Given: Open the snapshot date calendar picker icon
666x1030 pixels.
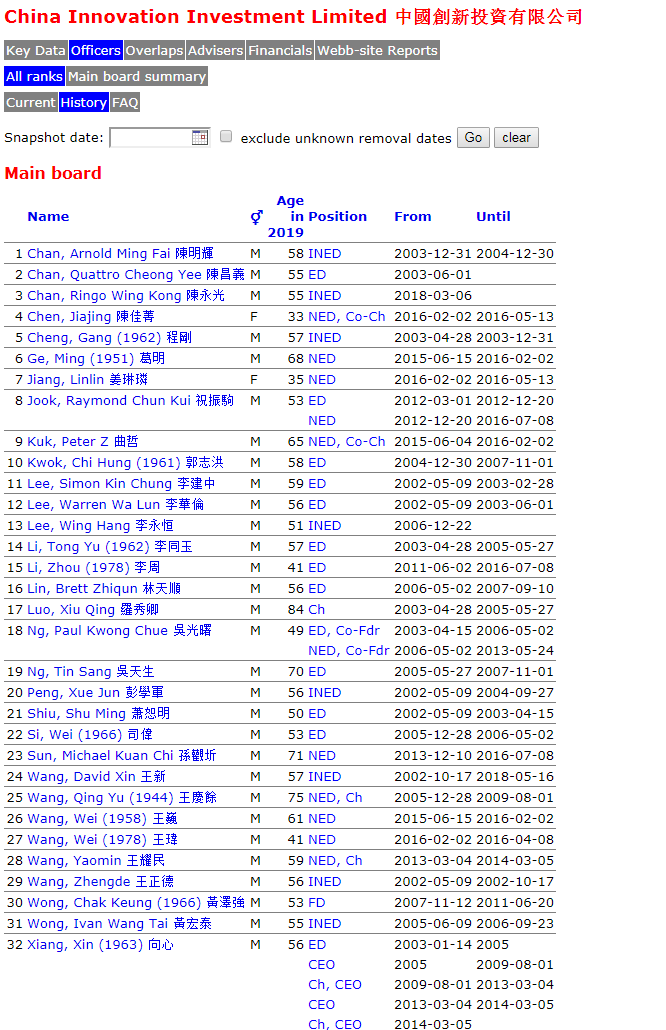Looking at the screenshot, I should (200, 137).
